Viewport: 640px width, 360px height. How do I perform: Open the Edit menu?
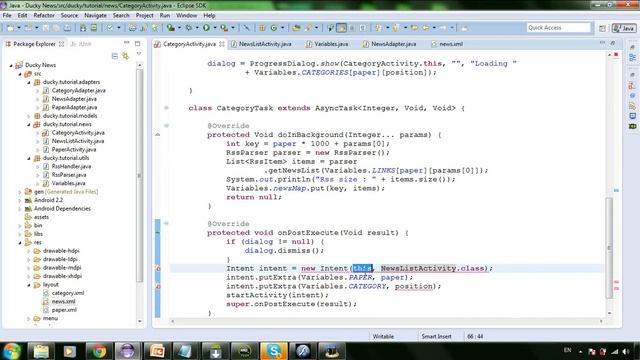22,16
